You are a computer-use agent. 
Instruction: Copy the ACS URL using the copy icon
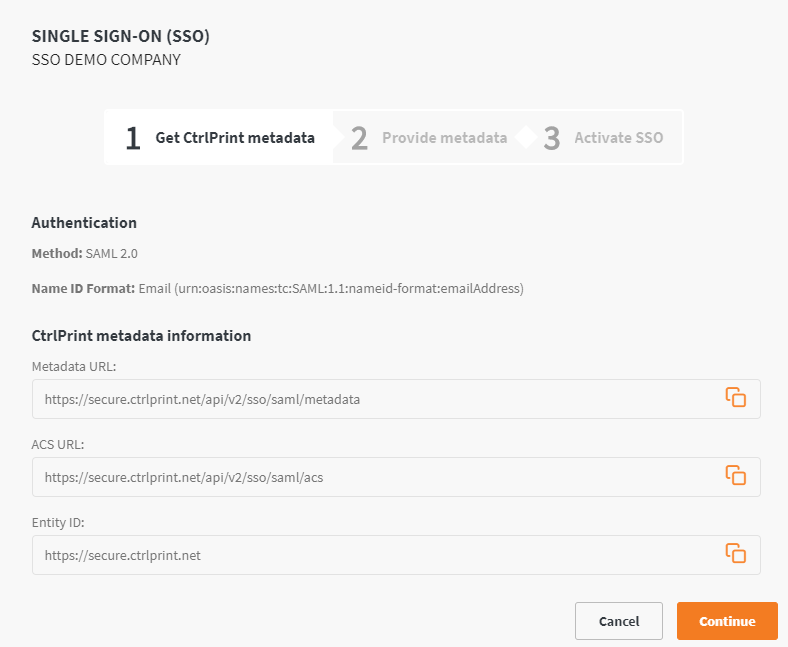pos(735,475)
